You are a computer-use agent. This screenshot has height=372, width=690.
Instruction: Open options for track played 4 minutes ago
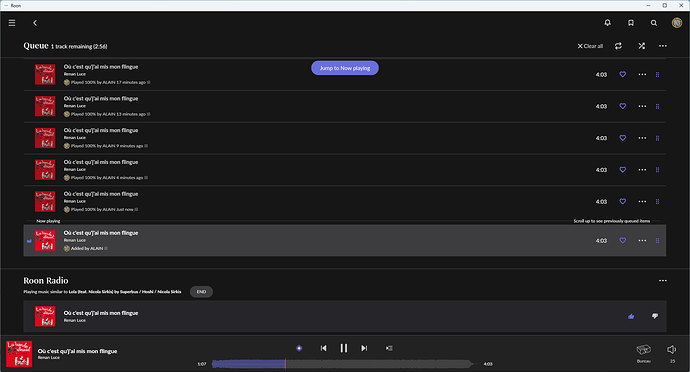(x=642, y=169)
